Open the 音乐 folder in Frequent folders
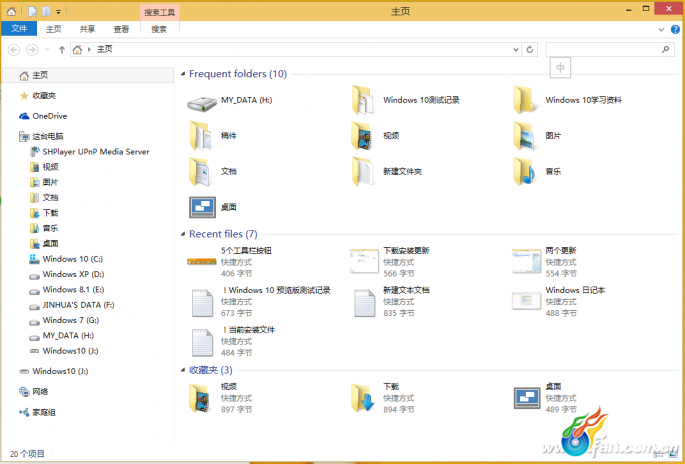This screenshot has height=464, width=685. pyautogui.click(x=537, y=171)
